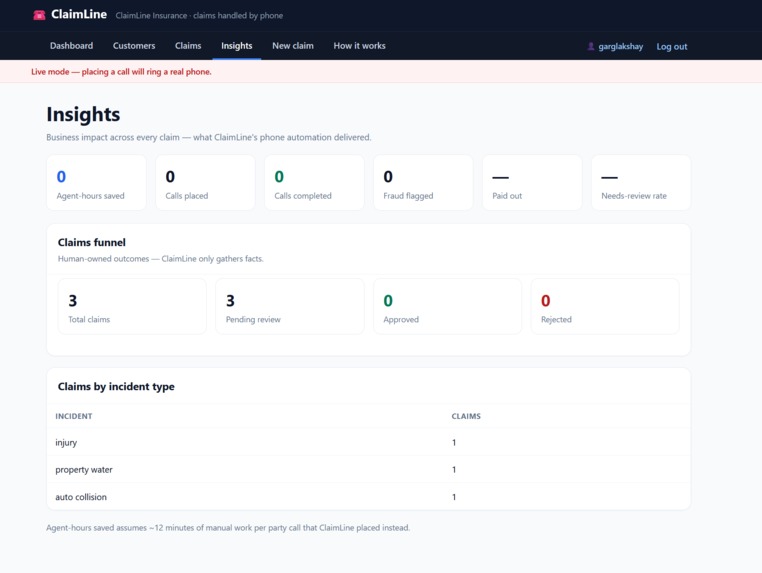
Task: Select the injury incident row
Action: point(368,442)
